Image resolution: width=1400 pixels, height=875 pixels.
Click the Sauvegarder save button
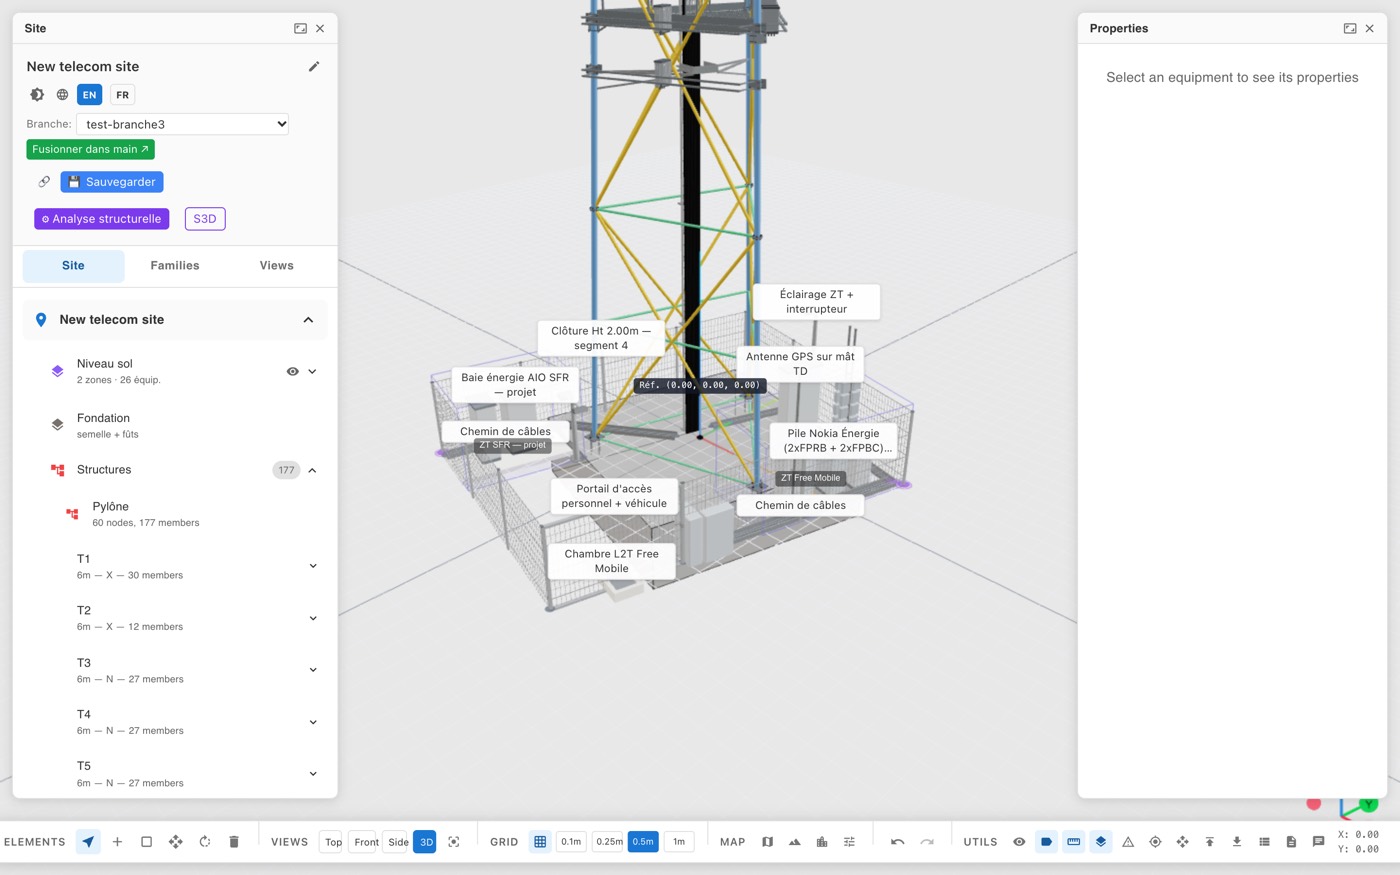(112, 182)
